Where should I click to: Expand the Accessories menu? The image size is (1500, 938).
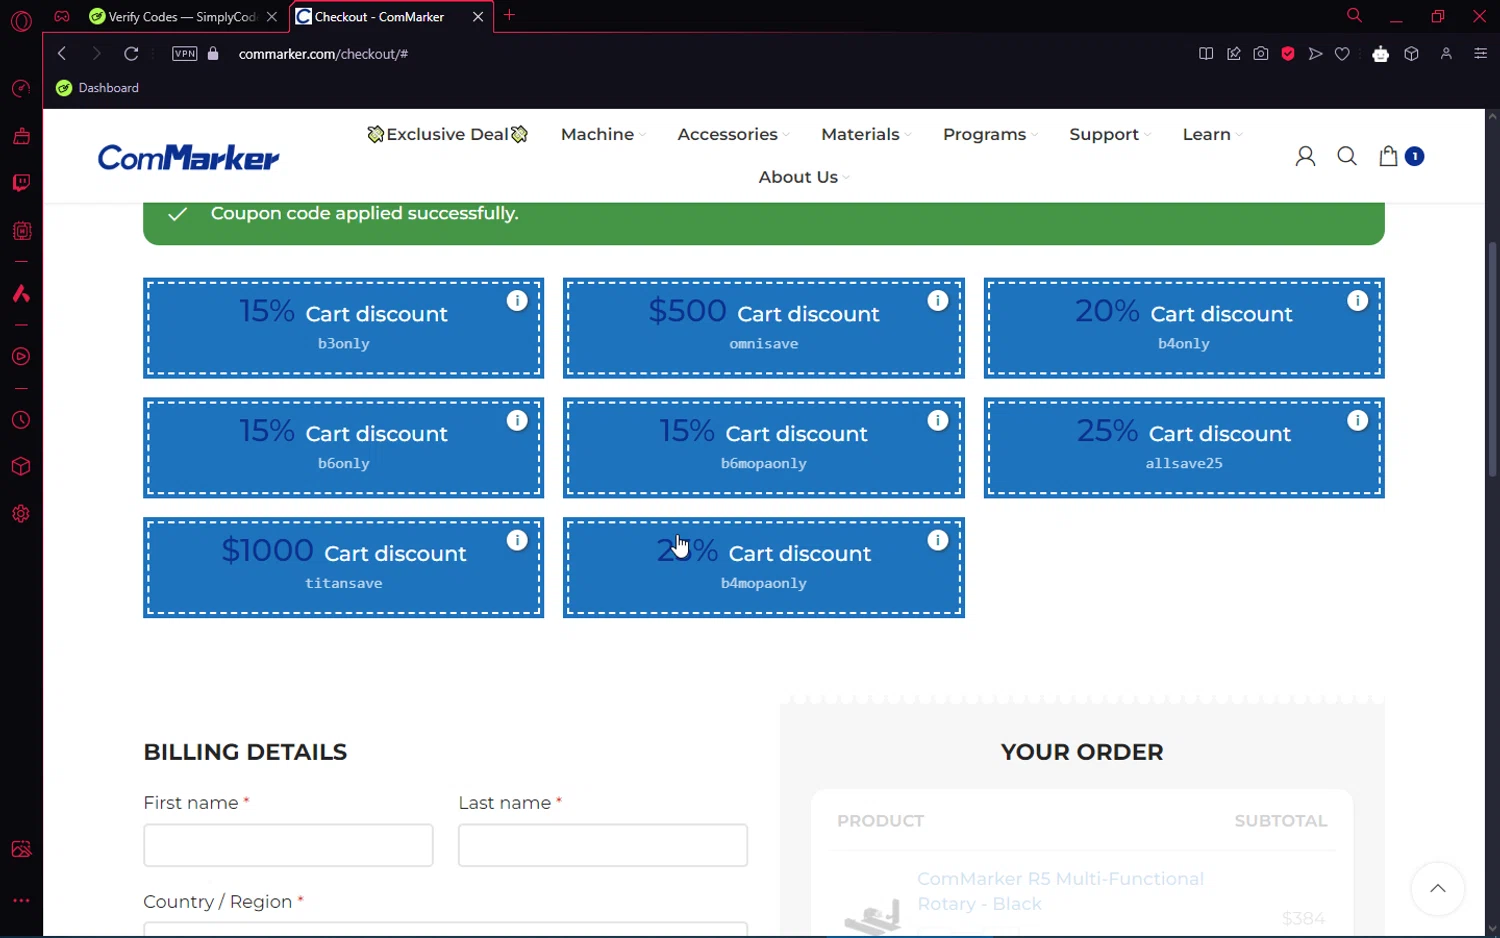733,134
